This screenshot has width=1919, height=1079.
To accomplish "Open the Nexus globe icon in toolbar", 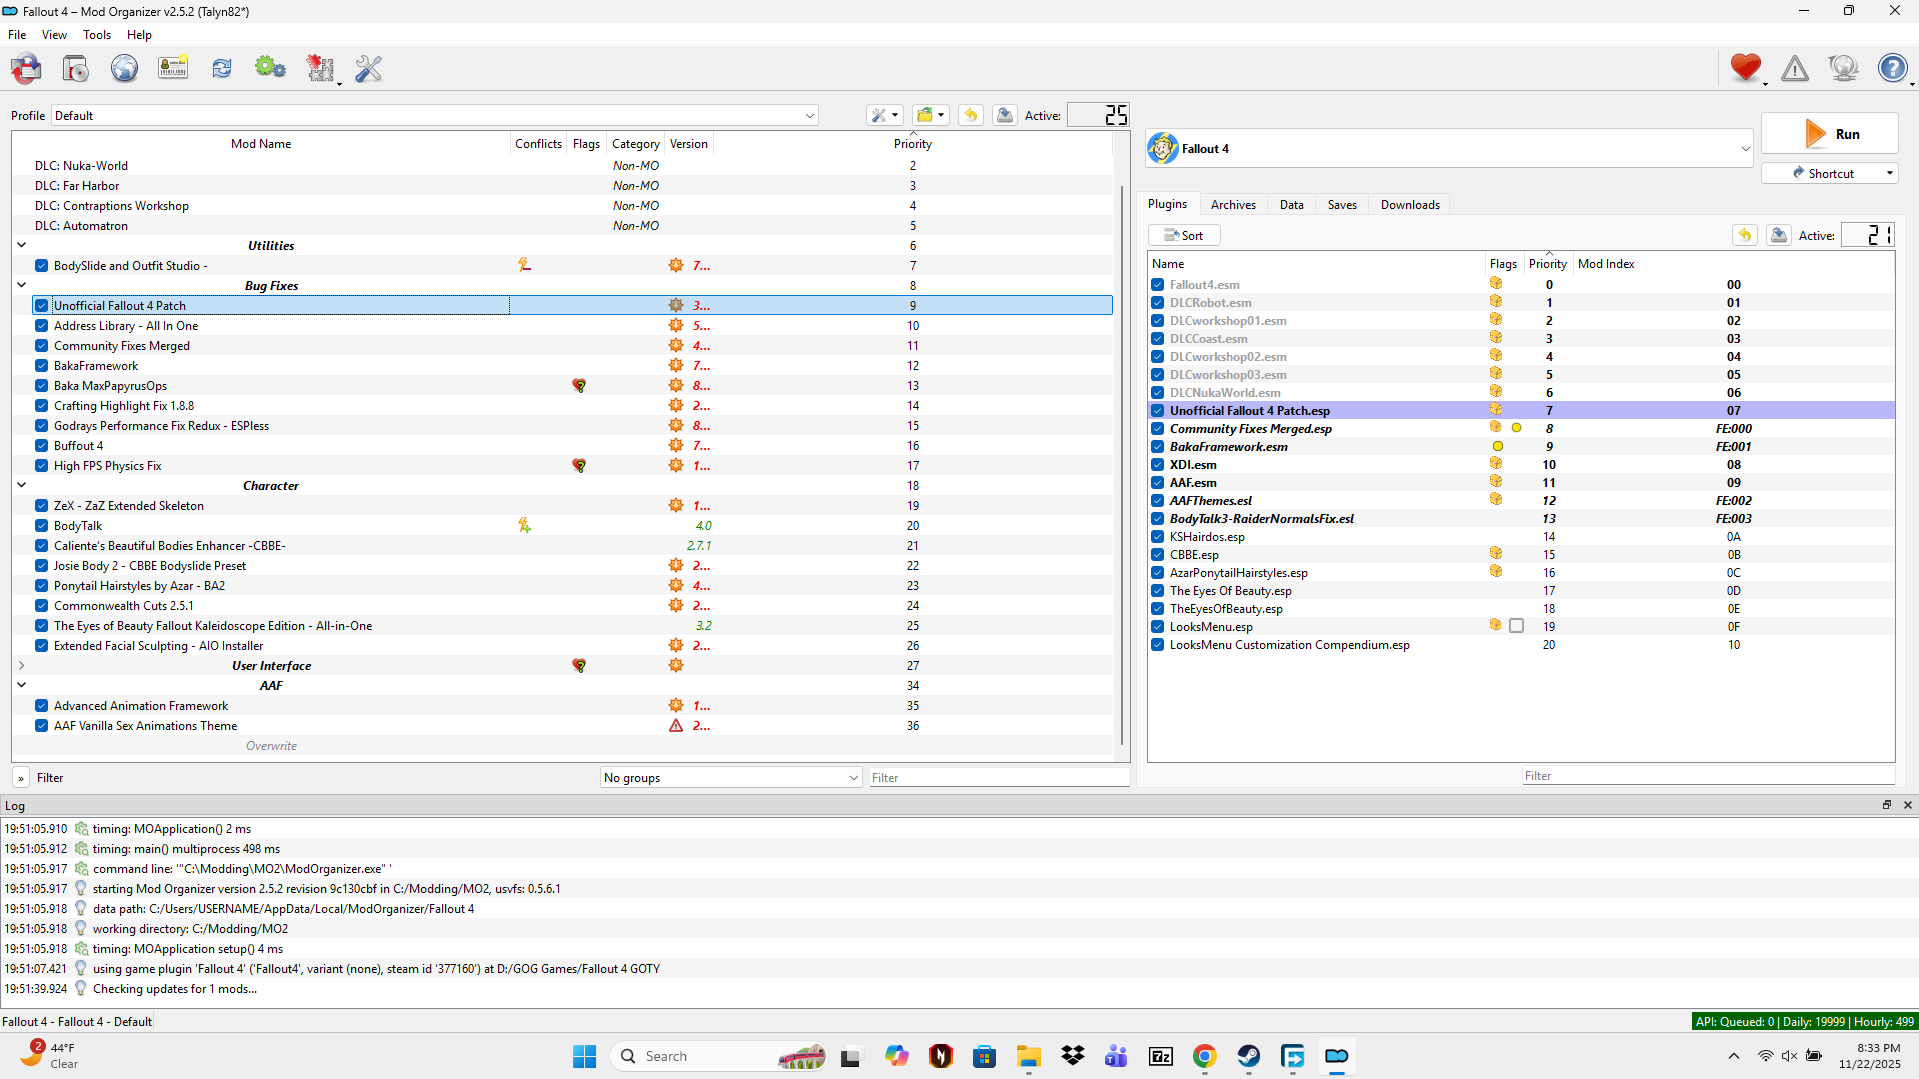I will [124, 68].
